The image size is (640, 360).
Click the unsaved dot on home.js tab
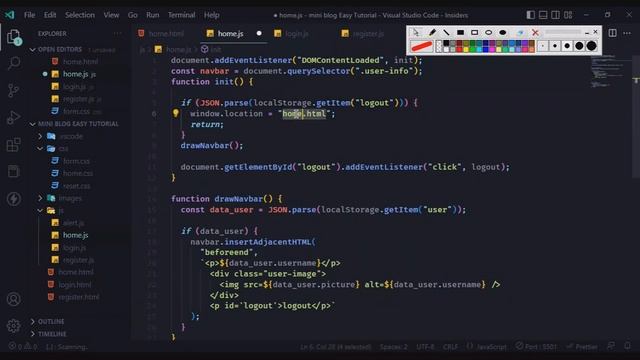tap(259, 33)
